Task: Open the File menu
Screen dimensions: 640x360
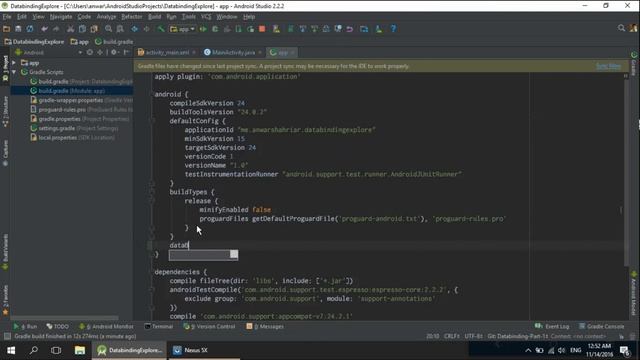Action: click(x=7, y=17)
